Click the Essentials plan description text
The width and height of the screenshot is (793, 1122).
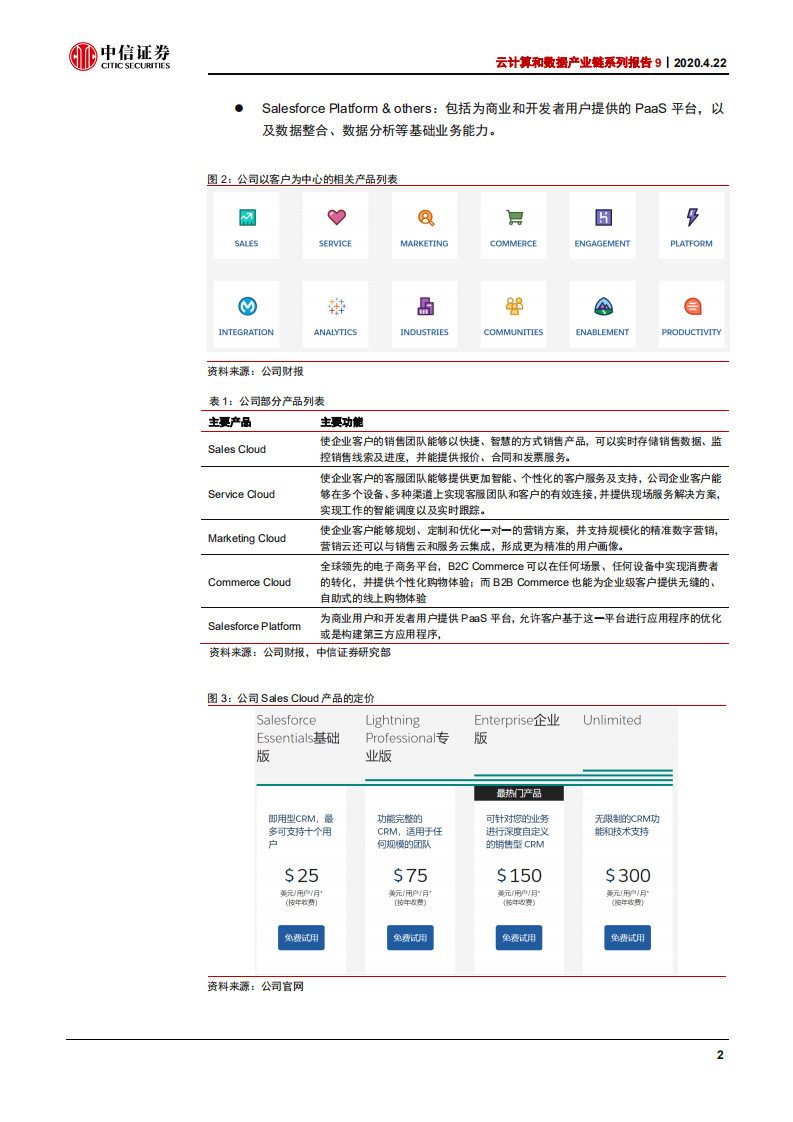(301, 831)
